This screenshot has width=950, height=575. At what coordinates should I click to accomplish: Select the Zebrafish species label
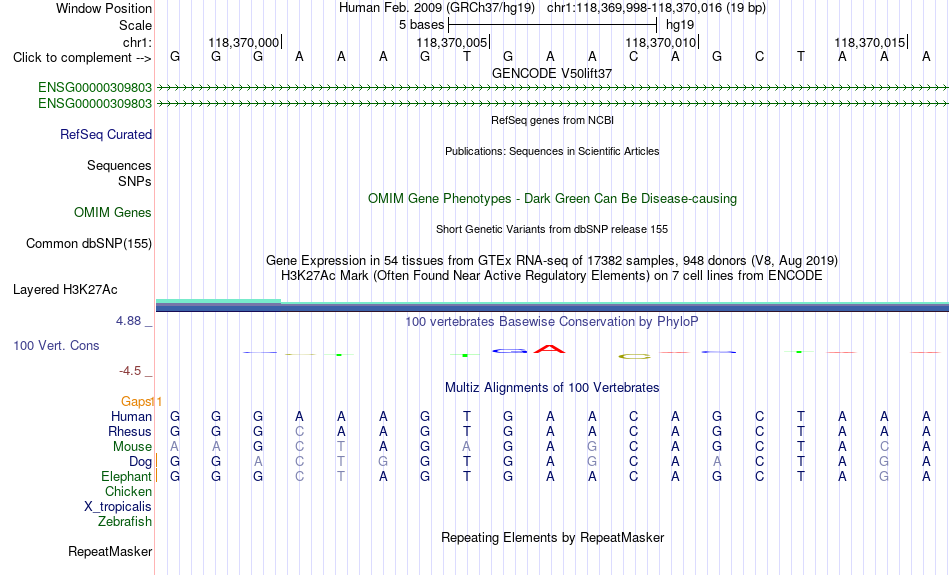tap(125, 521)
